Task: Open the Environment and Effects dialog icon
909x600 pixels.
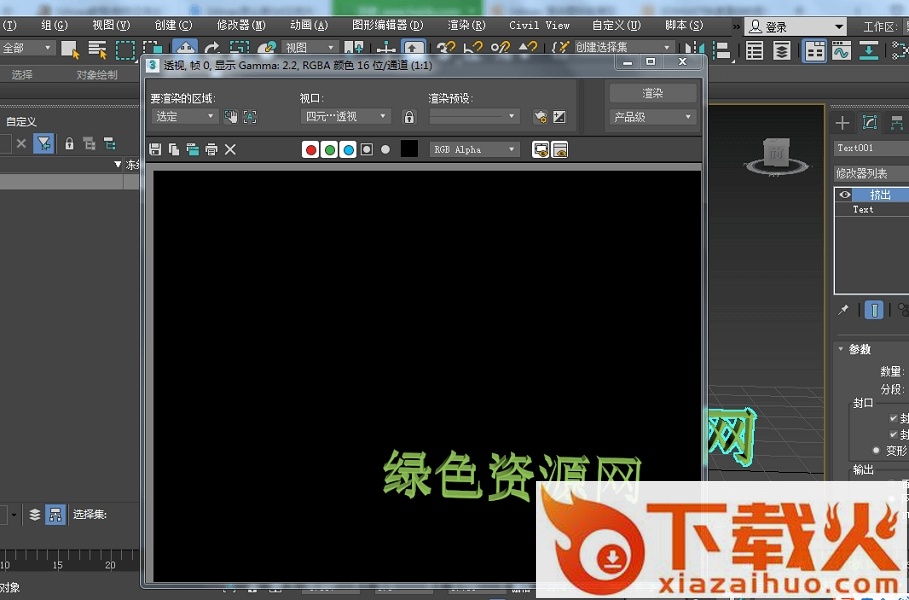Action: click(x=559, y=117)
